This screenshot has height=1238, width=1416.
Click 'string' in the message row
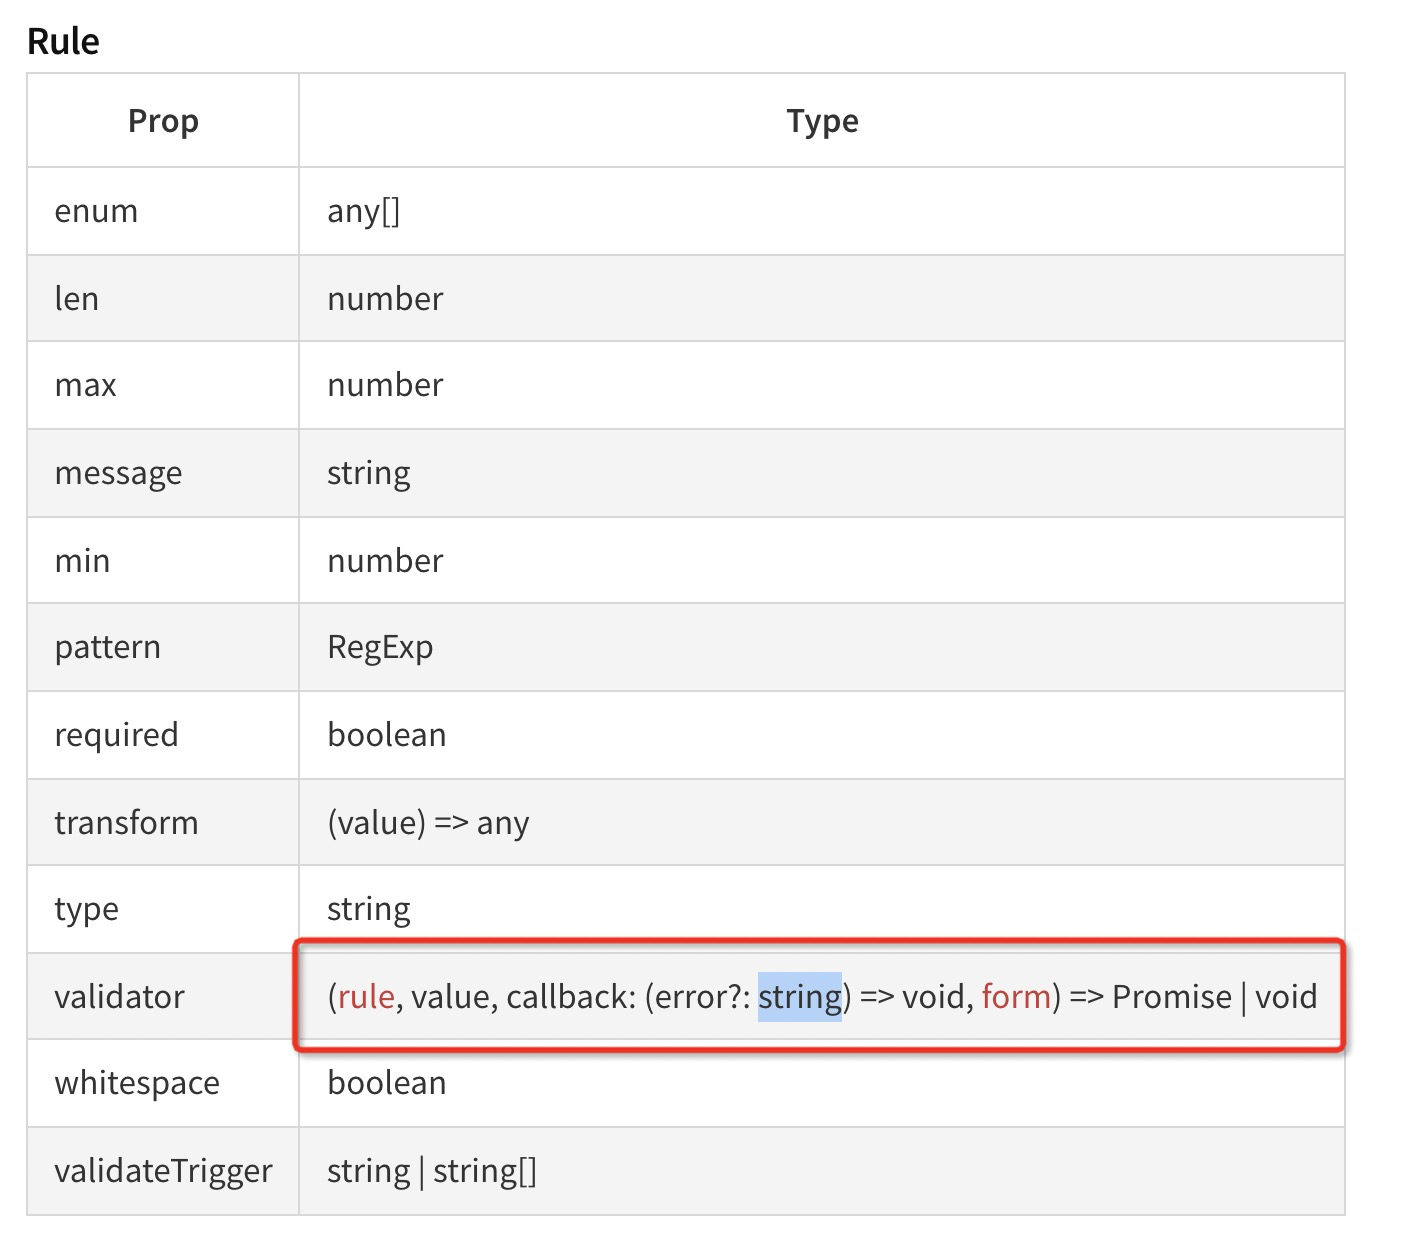pos(368,473)
